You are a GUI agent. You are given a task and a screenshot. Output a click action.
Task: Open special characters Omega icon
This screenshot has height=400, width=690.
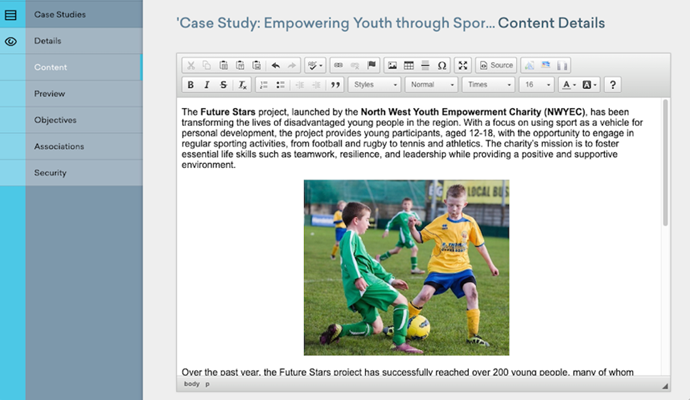[442, 66]
